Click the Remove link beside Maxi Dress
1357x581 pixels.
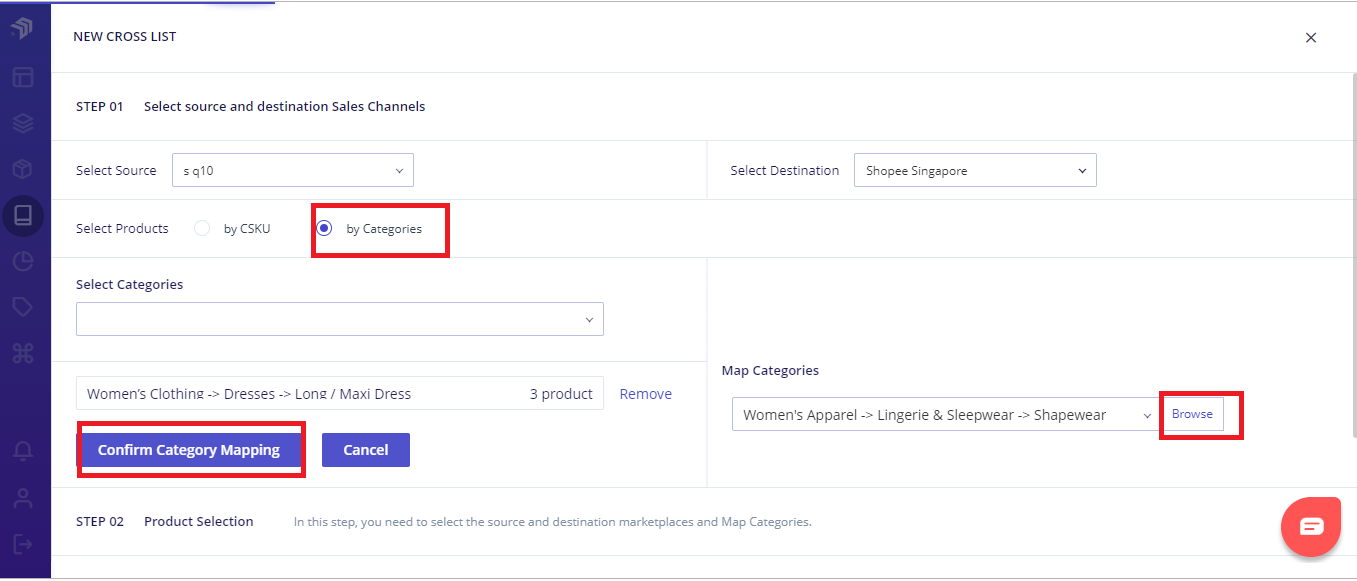pyautogui.click(x=646, y=394)
